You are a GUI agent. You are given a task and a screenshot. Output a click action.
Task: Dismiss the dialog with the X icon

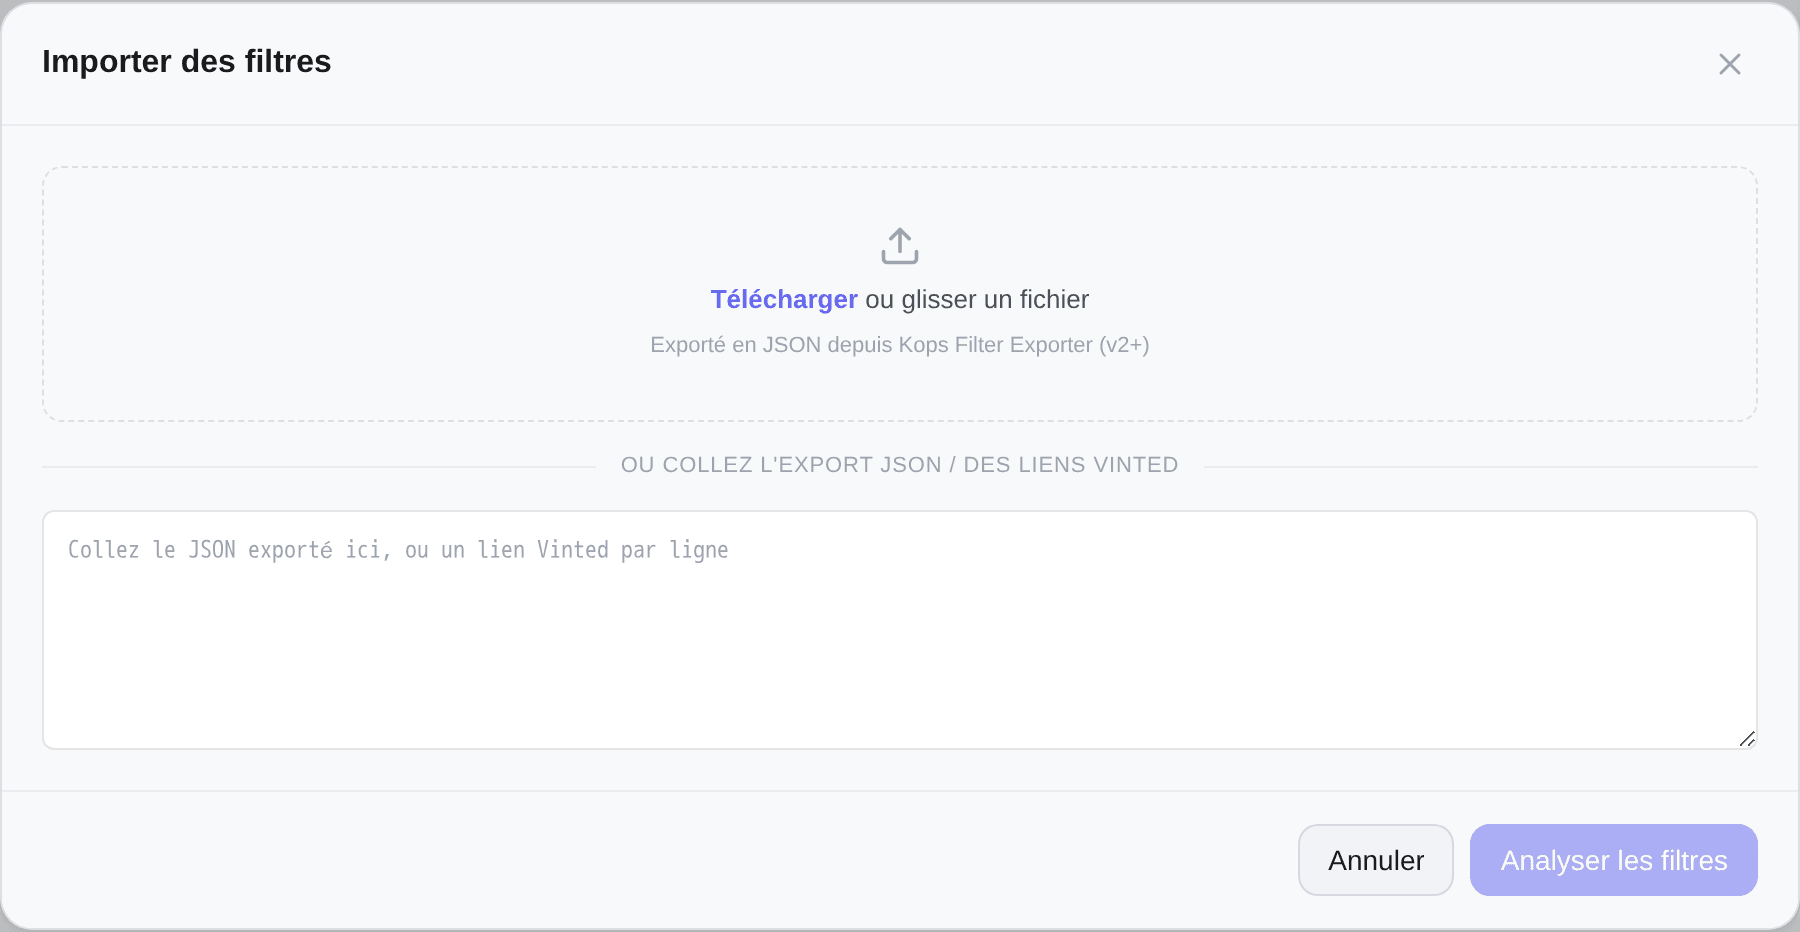(1730, 64)
